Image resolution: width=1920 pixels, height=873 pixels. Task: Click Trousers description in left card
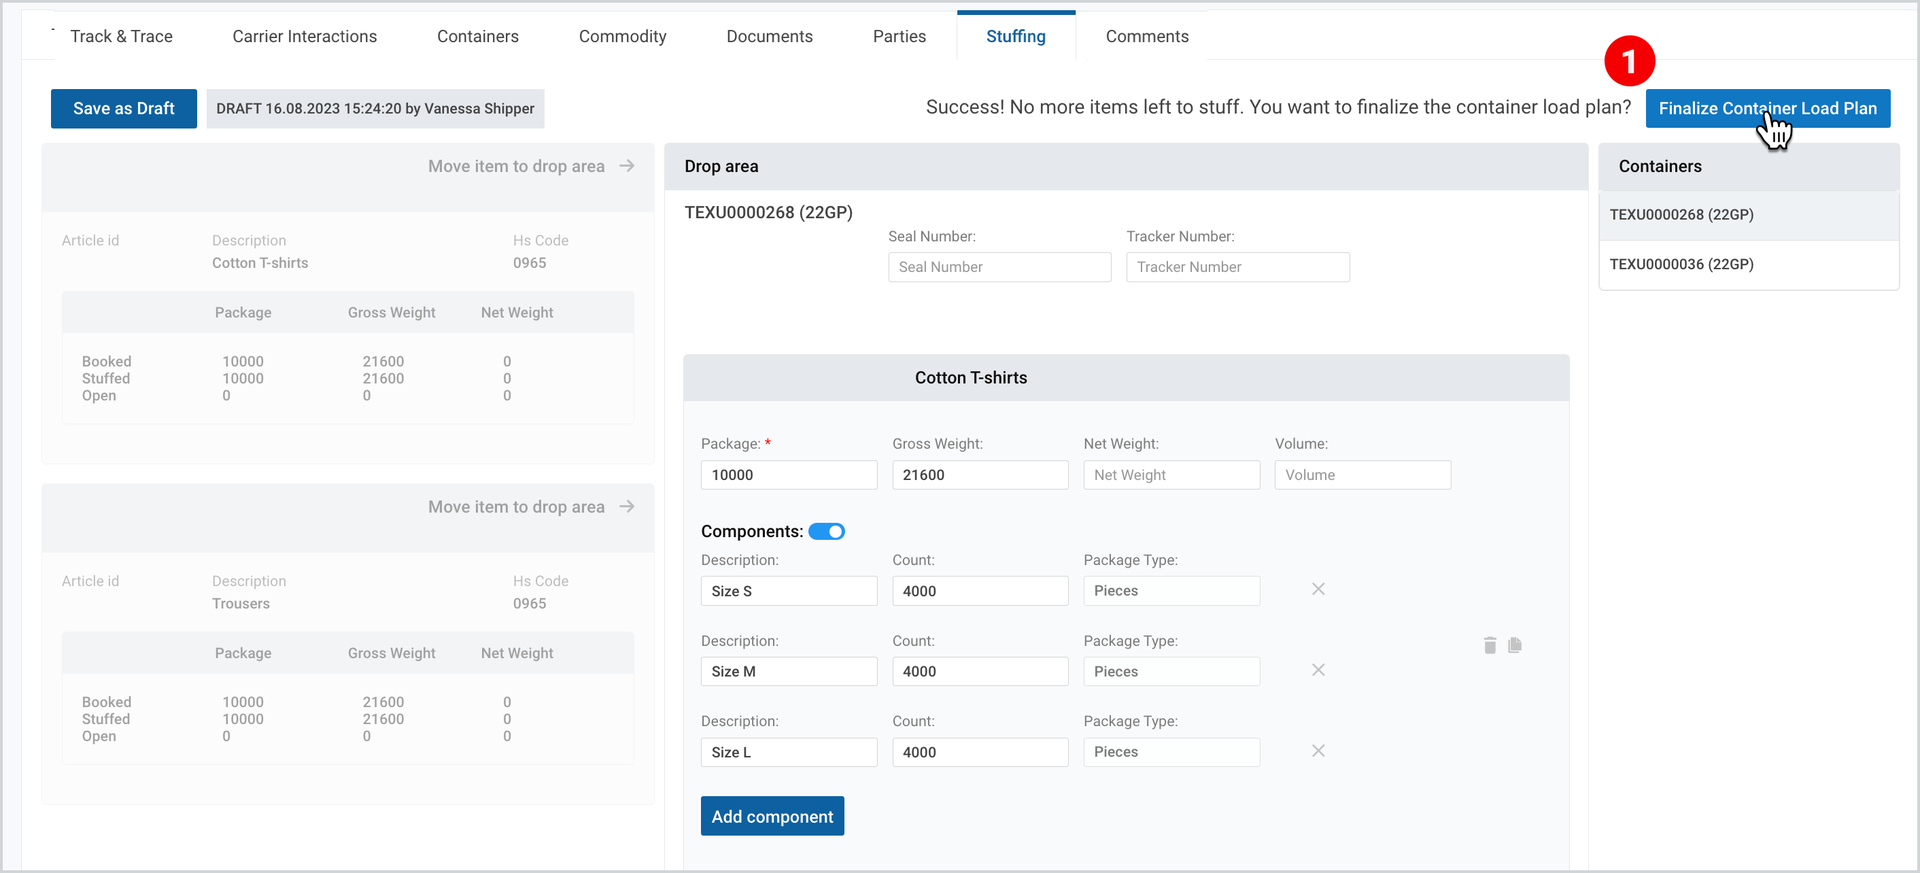point(241,604)
